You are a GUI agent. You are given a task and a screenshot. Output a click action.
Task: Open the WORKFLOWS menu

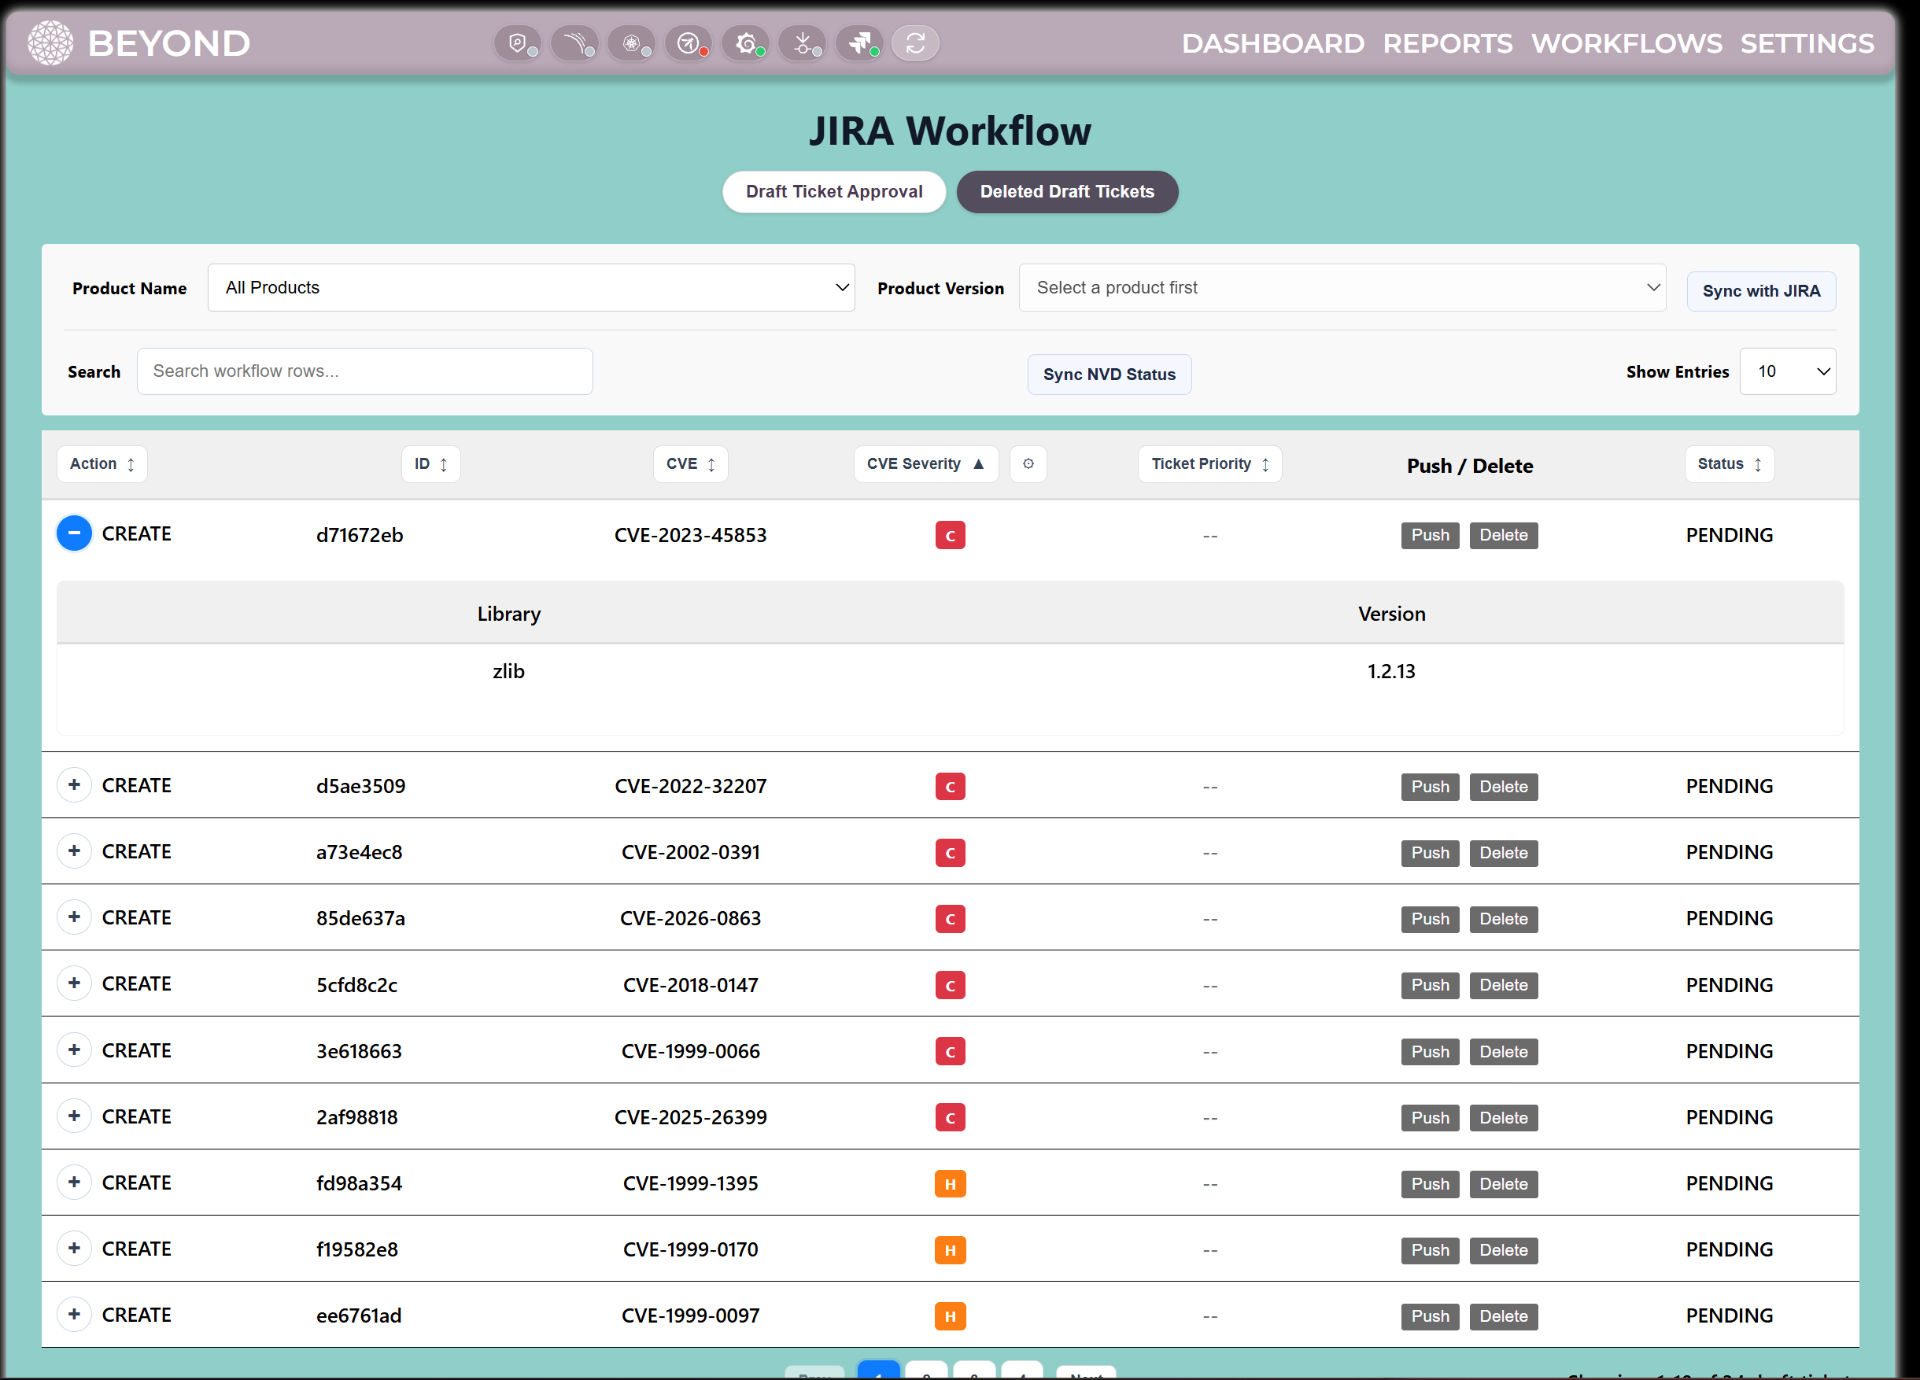[x=1627, y=43]
